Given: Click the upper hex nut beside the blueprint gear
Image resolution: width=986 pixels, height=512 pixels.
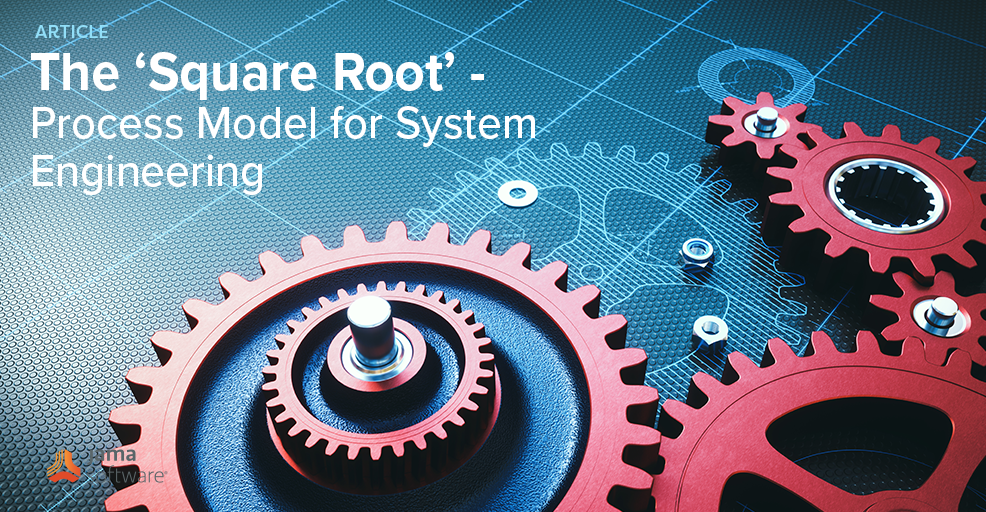Looking at the screenshot, I should pos(694,250).
